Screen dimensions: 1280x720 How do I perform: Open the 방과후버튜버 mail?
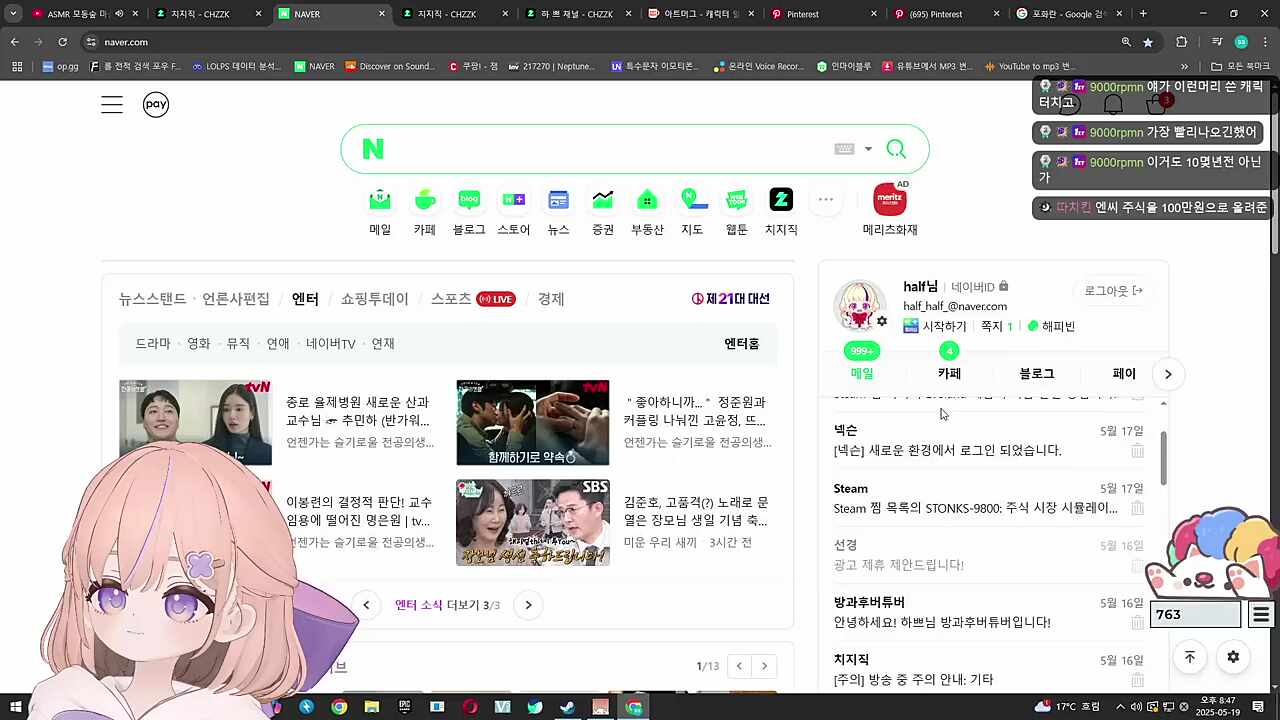[942, 622]
